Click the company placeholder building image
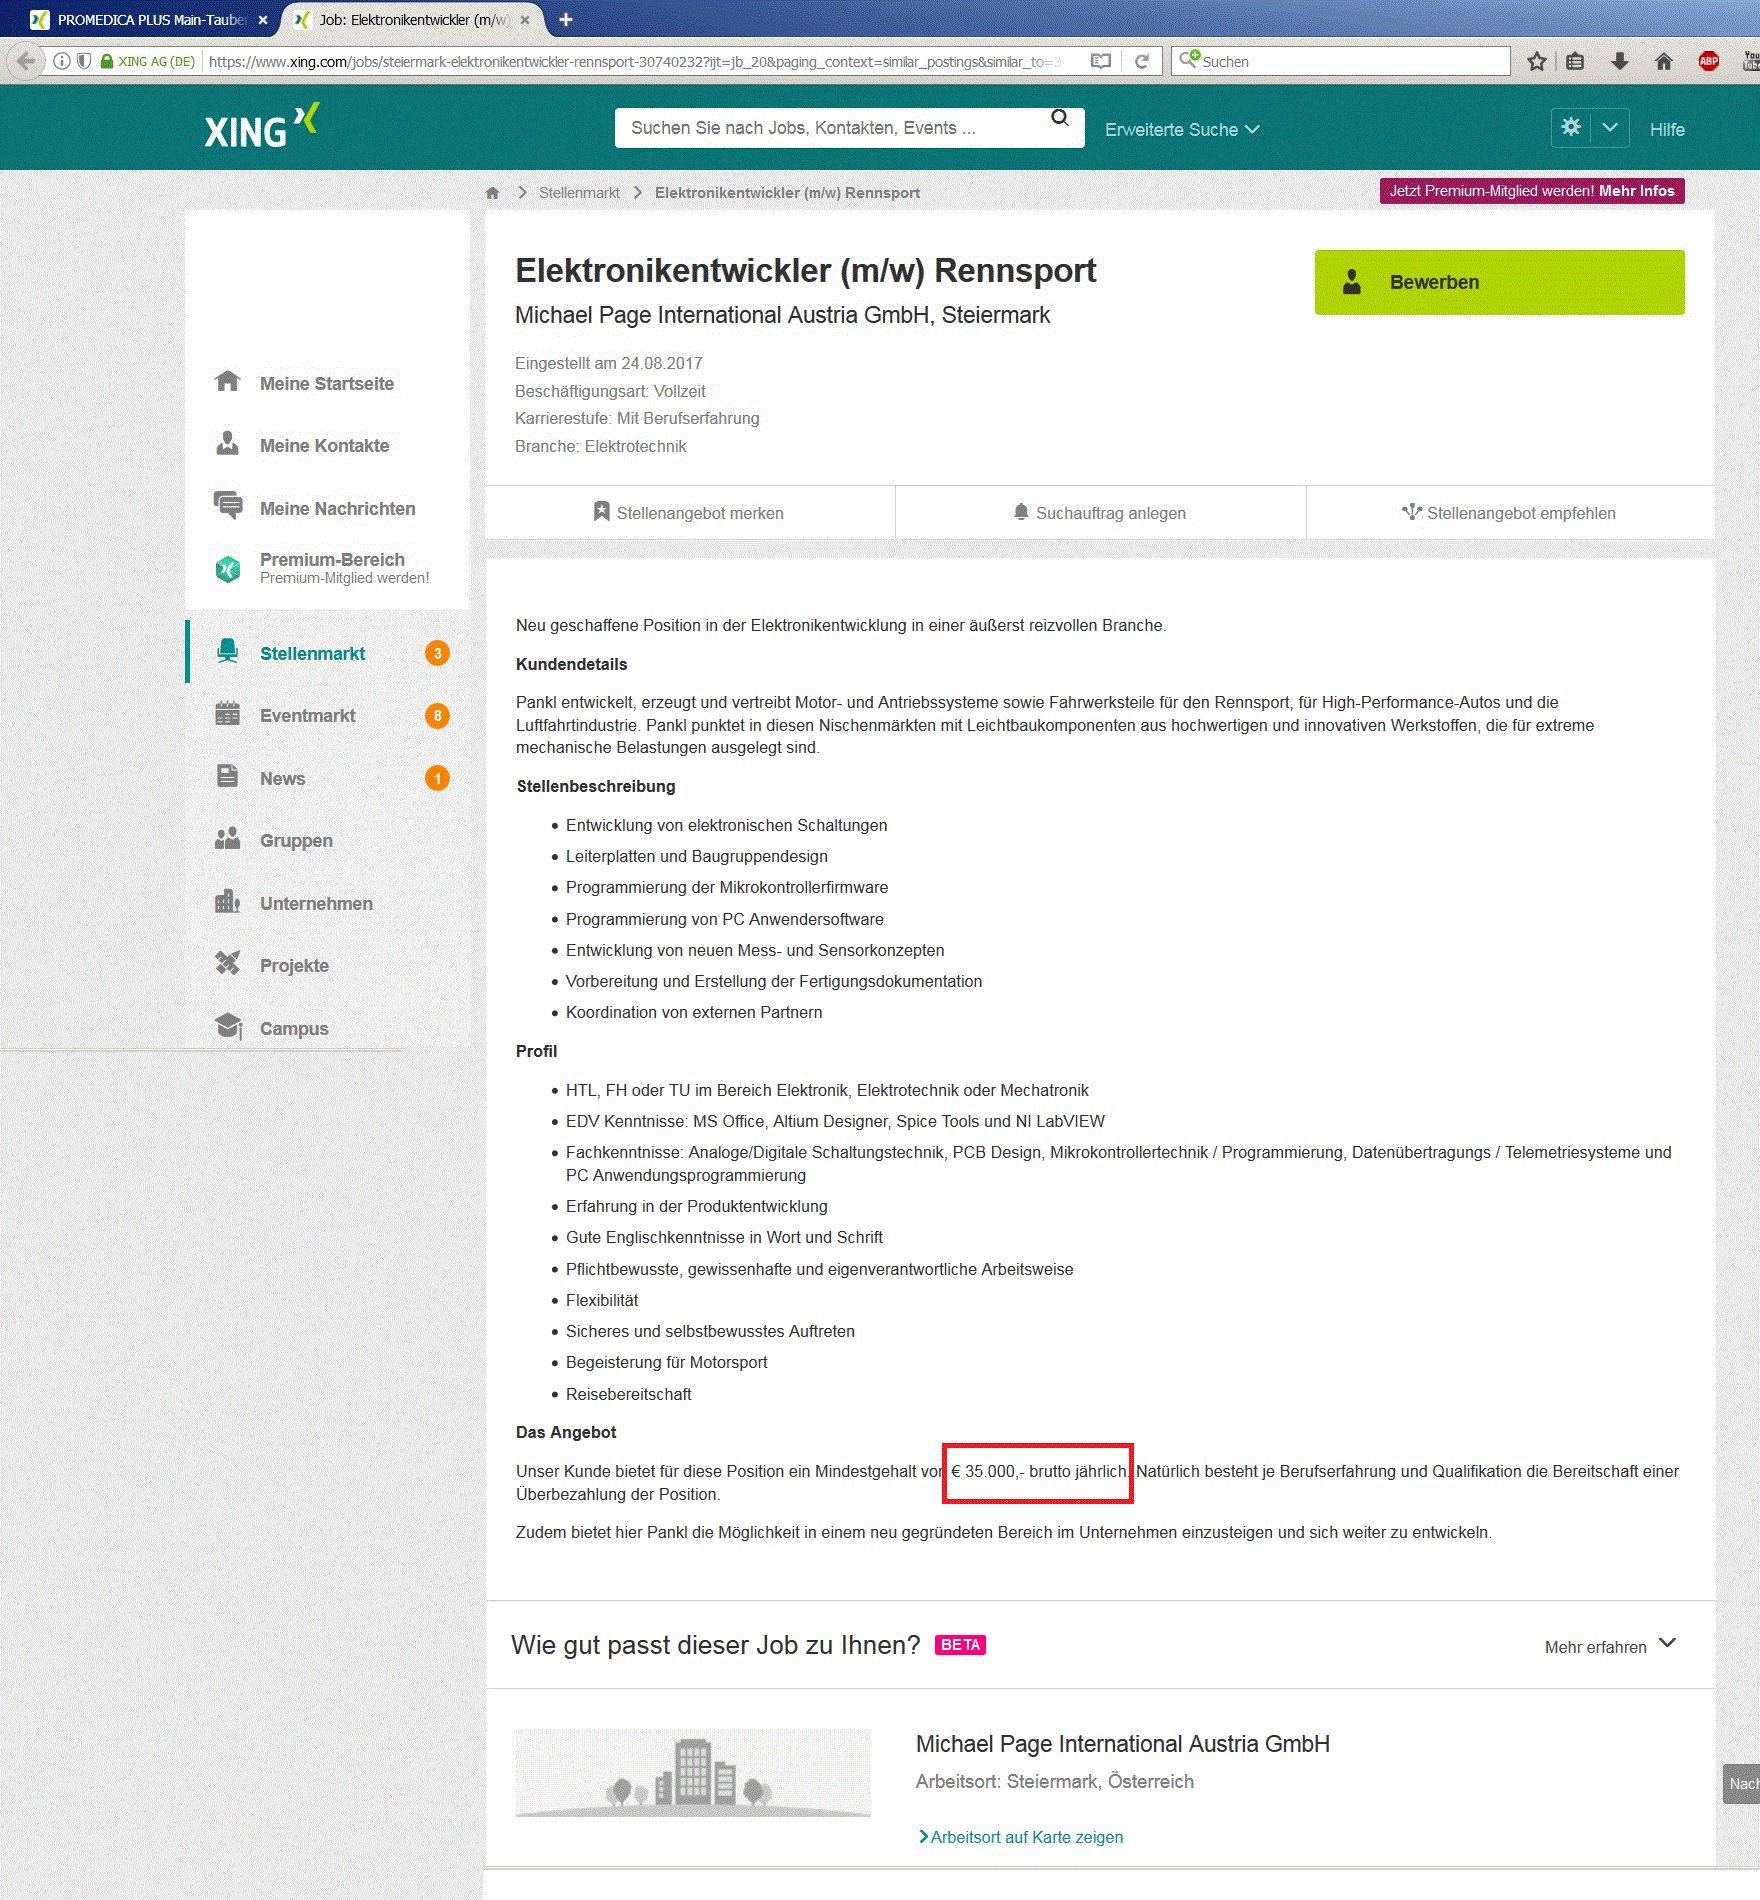The image size is (1760, 1900). tap(693, 1773)
